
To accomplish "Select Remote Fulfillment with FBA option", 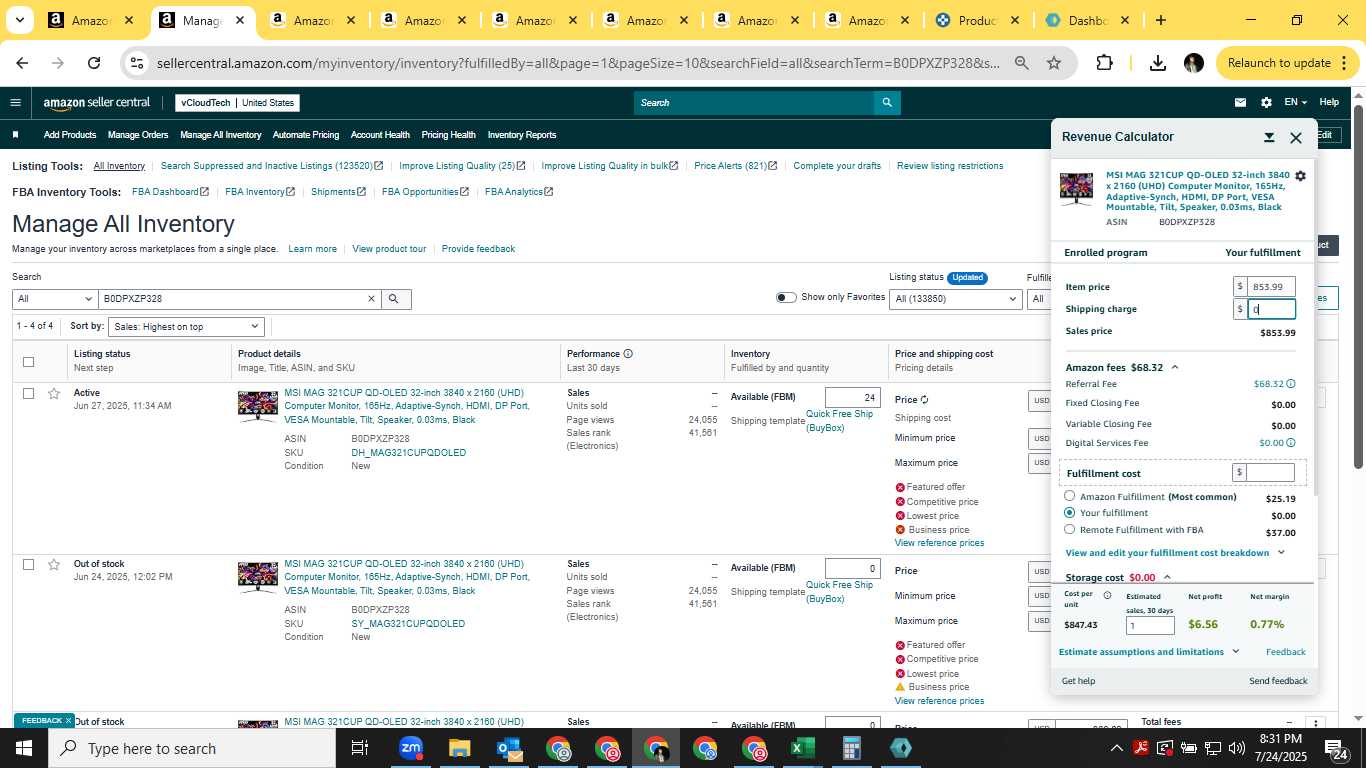I will [x=1070, y=530].
